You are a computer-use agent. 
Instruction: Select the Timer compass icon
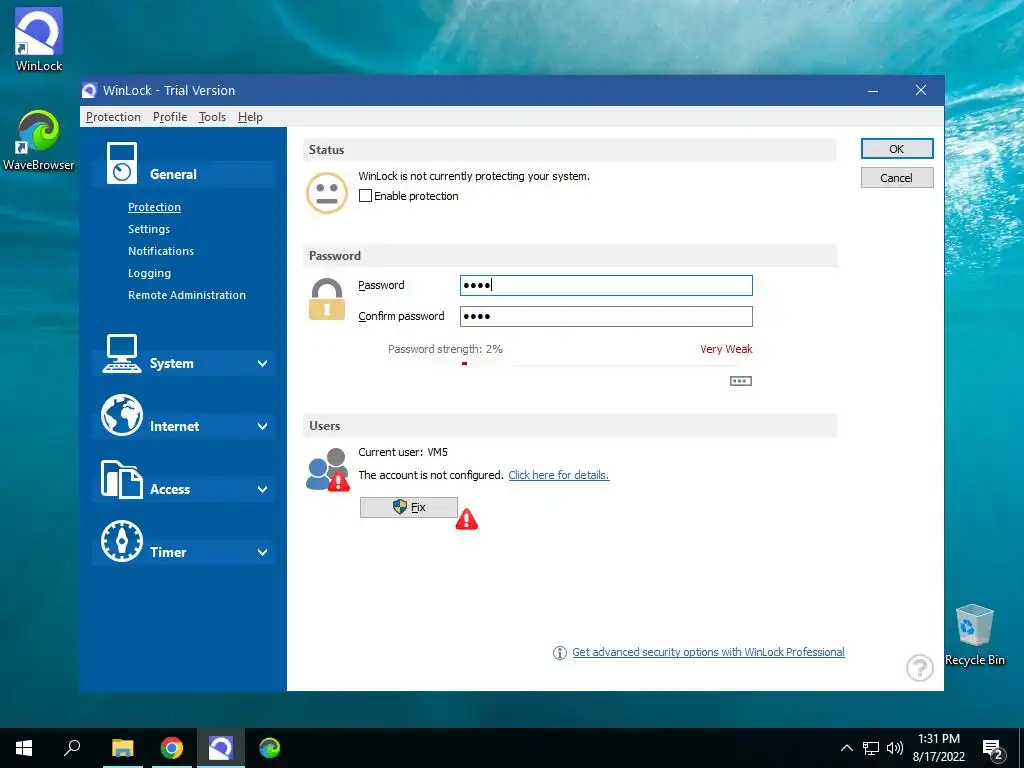121,541
